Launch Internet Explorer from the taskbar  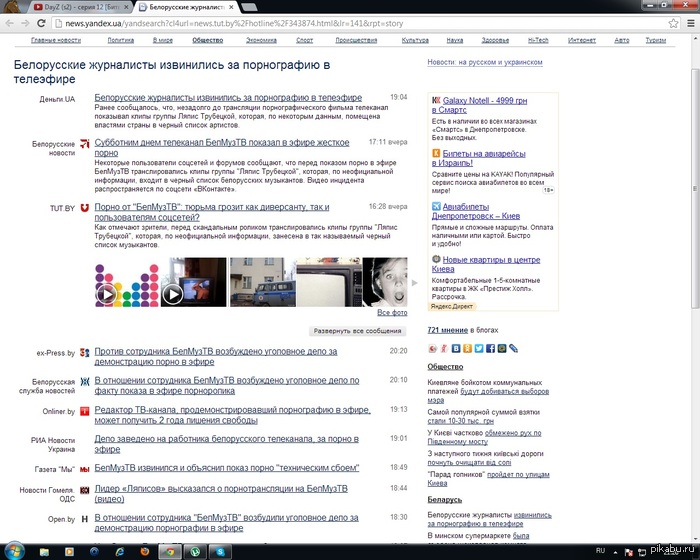120,552
